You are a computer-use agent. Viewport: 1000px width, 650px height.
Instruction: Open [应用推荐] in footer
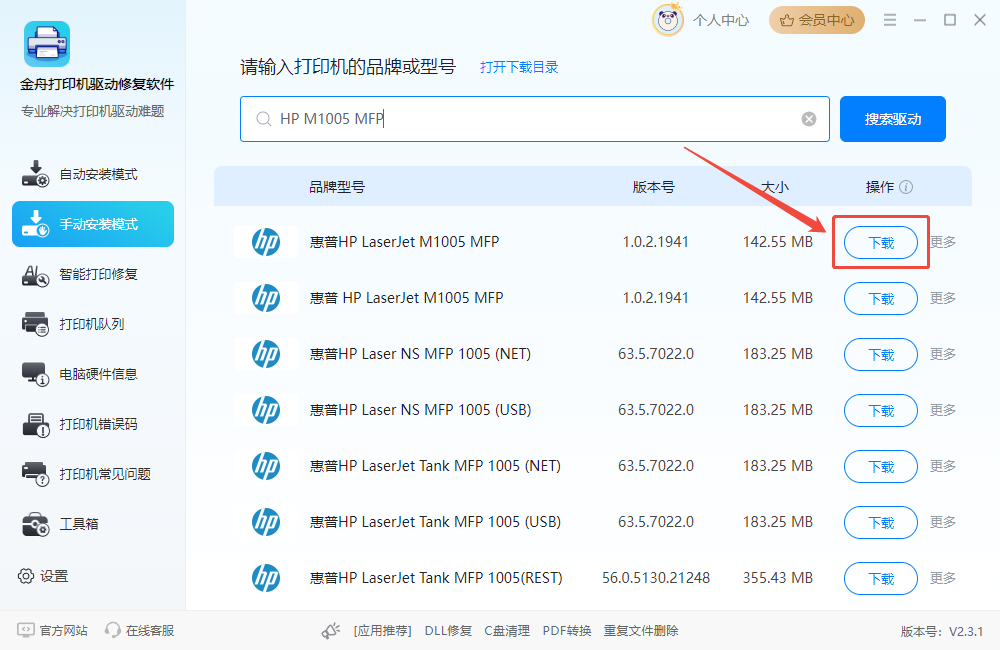pos(383,631)
